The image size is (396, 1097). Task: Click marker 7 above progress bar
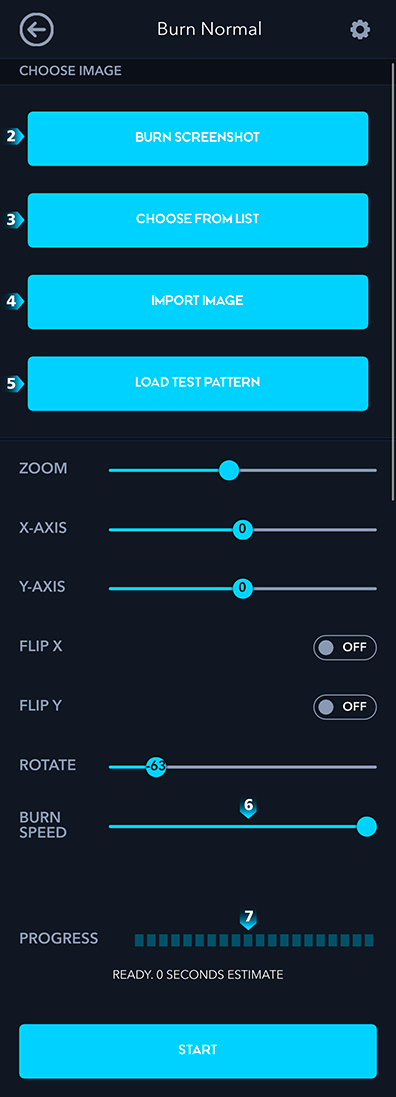point(248,919)
